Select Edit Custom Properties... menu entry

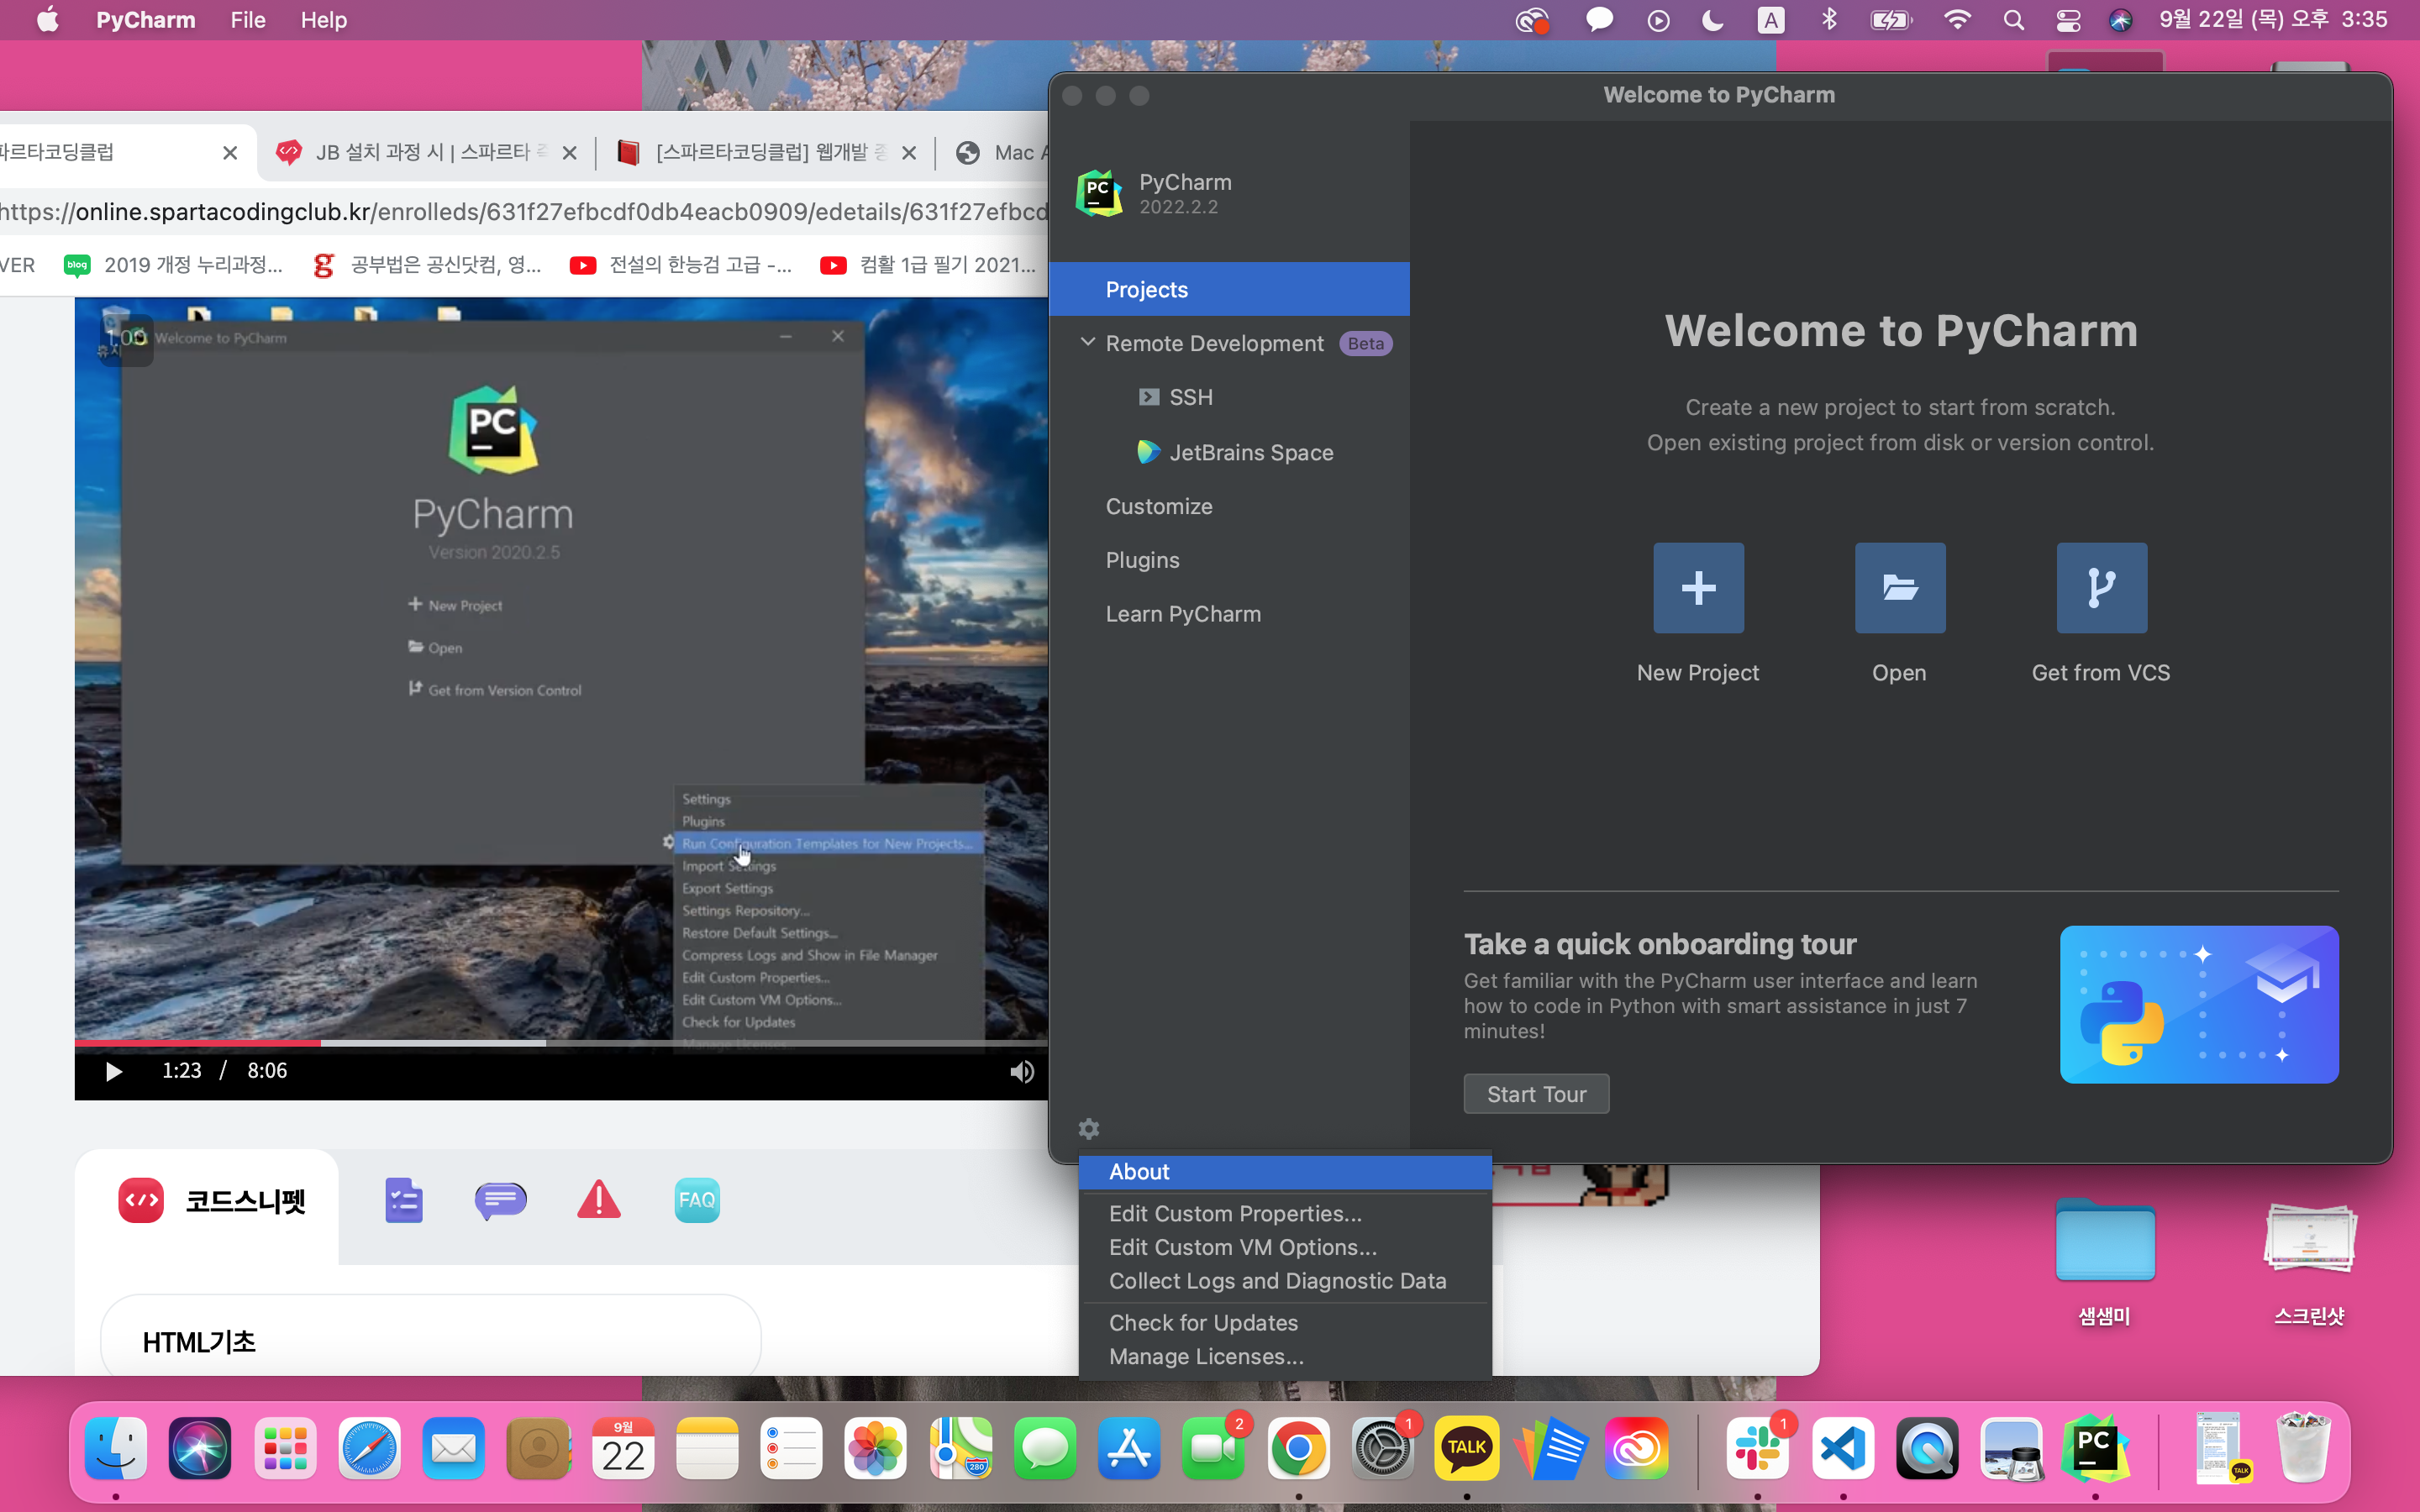pyautogui.click(x=1286, y=1214)
